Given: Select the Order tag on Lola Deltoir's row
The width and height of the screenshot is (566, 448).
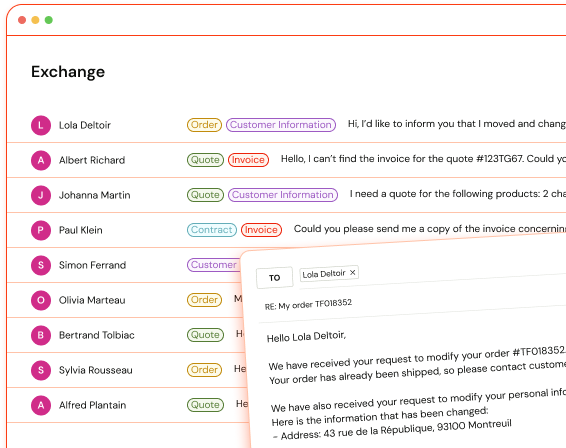Looking at the screenshot, I should pyautogui.click(x=204, y=125).
